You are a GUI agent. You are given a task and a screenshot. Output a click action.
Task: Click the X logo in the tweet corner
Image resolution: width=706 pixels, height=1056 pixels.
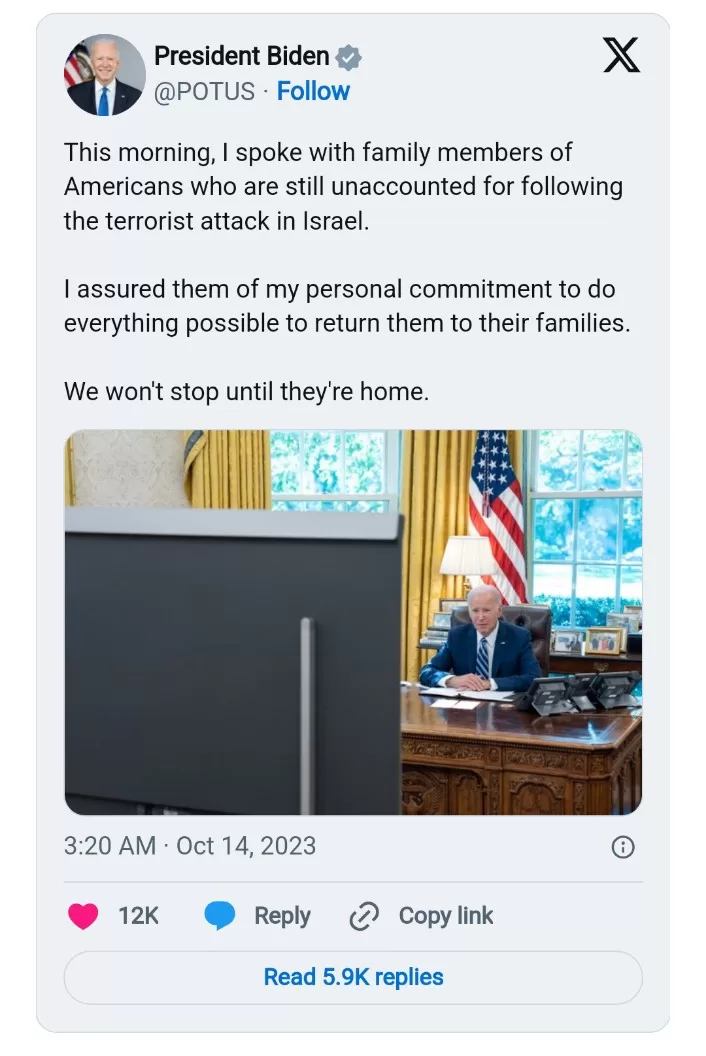[621, 55]
